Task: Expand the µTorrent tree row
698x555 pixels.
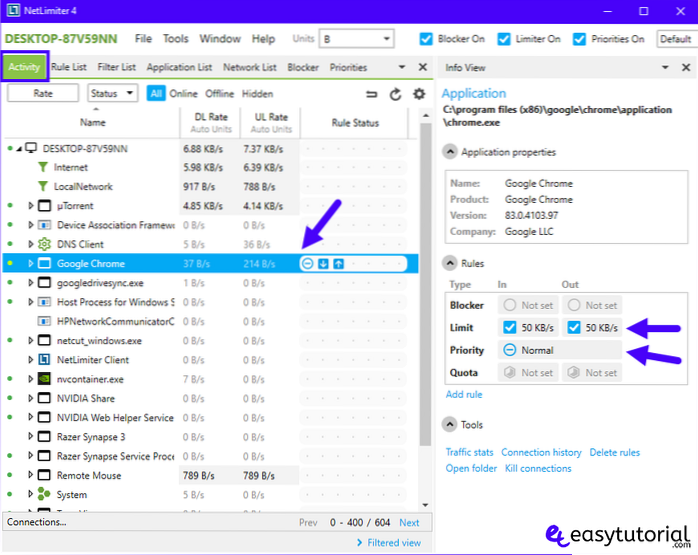Action: (x=30, y=206)
